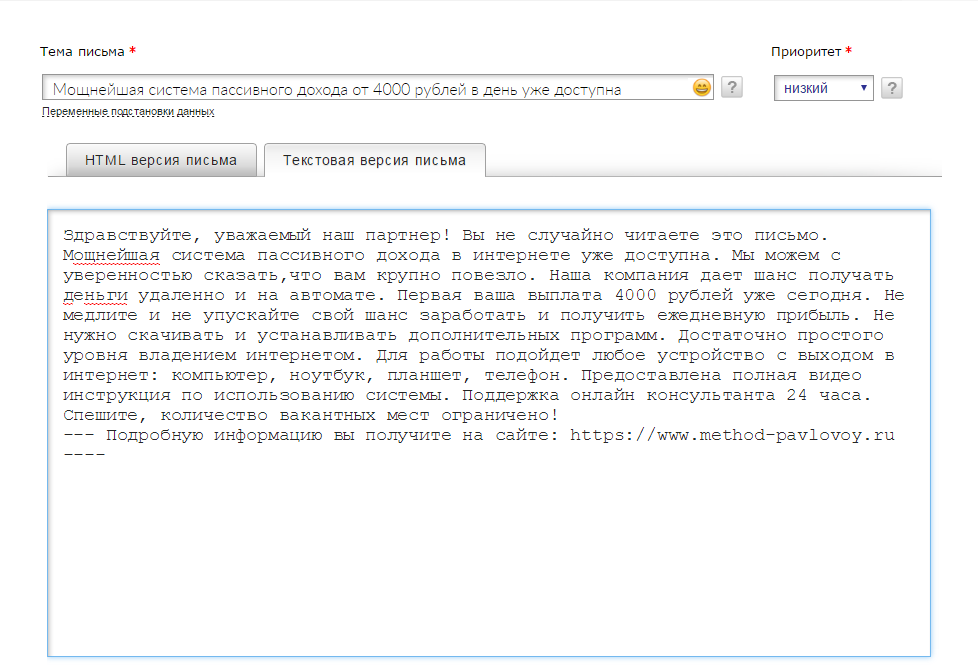Image resolution: width=978 pixels, height=670 pixels.
Task: Click the word Спешите in the letter body
Action: pyautogui.click(x=100, y=415)
